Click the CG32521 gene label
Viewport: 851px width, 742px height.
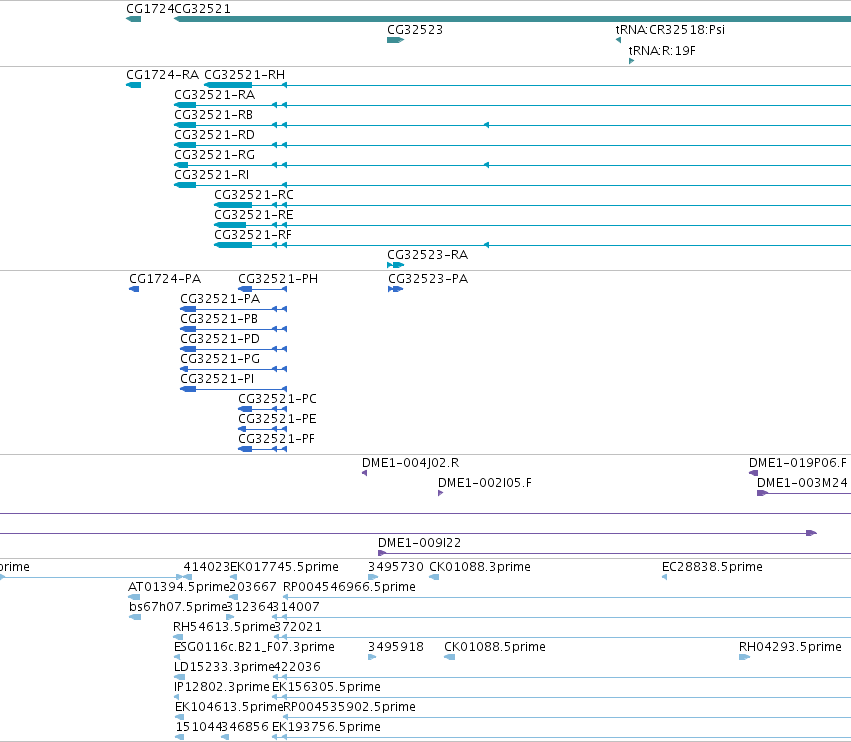click(x=202, y=9)
